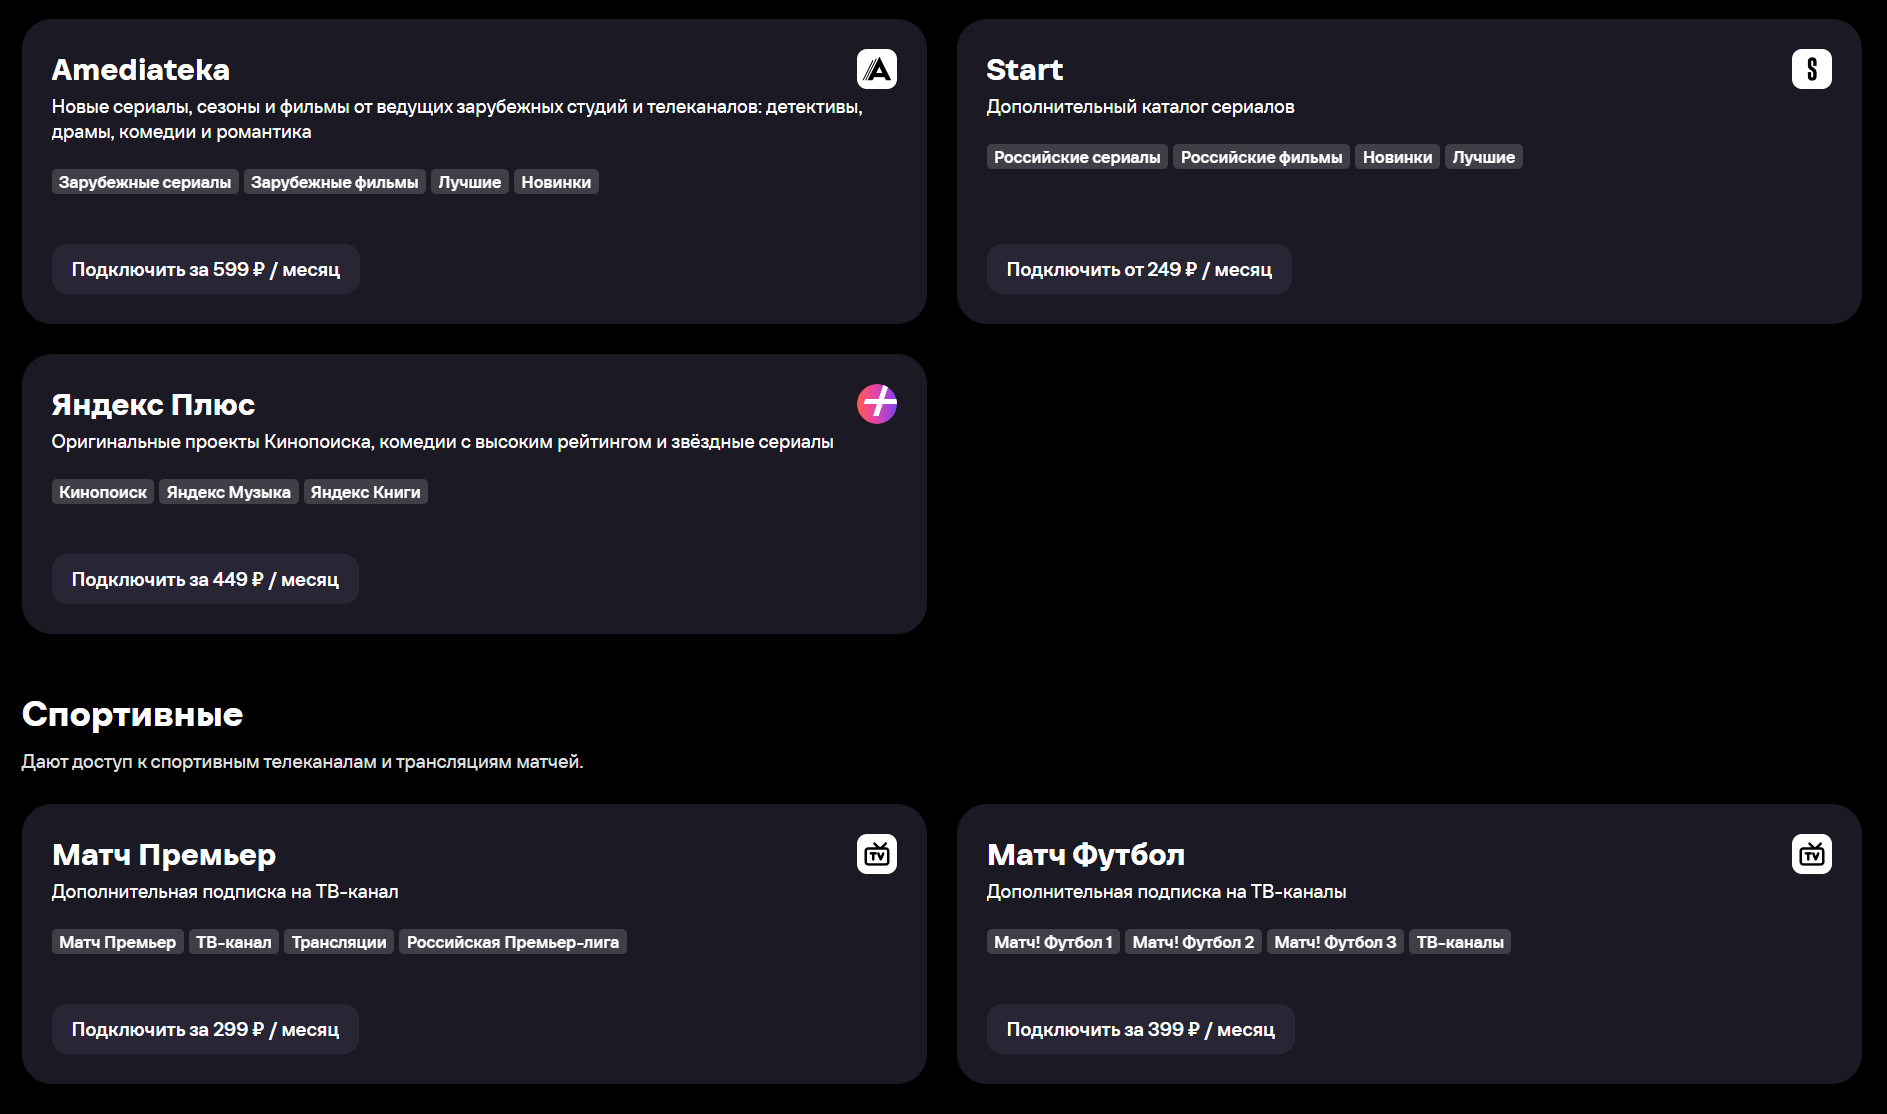Click the Трансляции tag
The image size is (1887, 1114).
(x=339, y=942)
